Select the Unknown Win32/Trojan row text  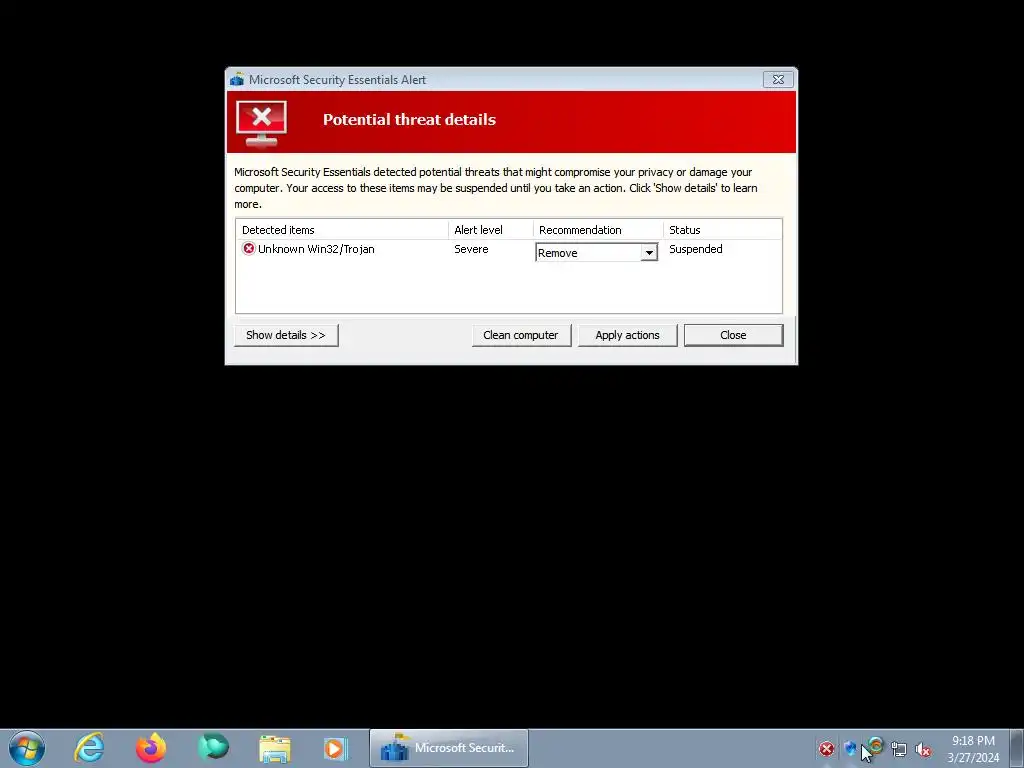tap(316, 249)
